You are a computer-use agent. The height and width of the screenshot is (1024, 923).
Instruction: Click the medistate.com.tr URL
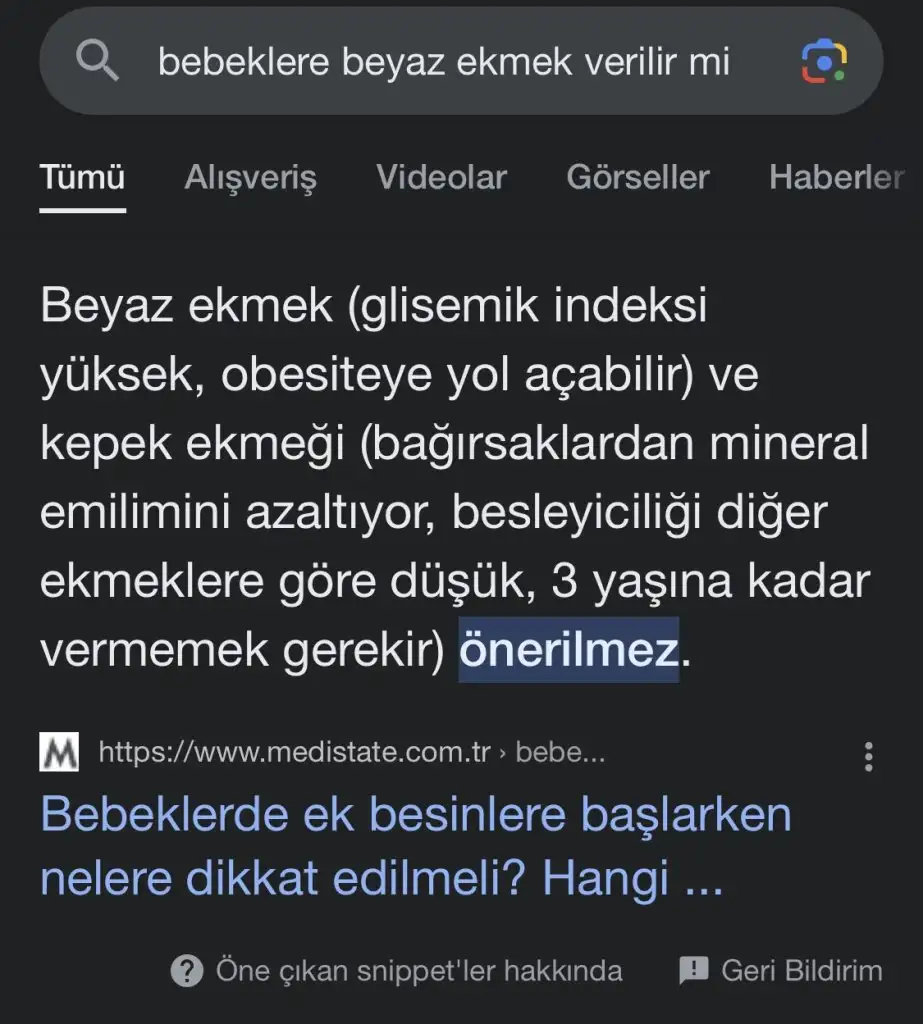(x=294, y=752)
